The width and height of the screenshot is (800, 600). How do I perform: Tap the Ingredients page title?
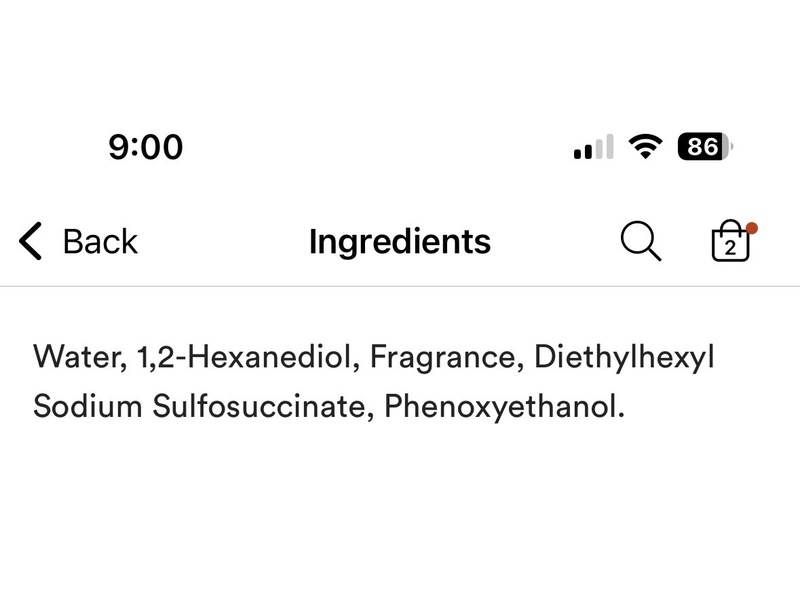(x=399, y=241)
